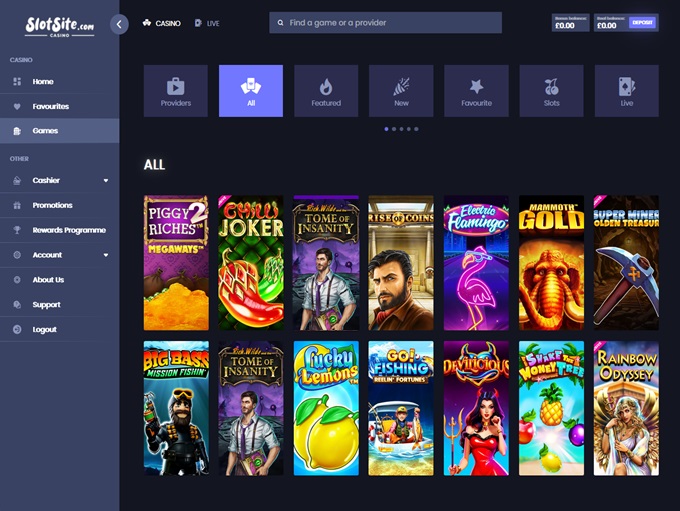Select the Live games category tile
Viewport: 680px width, 511px height.
click(x=626, y=91)
